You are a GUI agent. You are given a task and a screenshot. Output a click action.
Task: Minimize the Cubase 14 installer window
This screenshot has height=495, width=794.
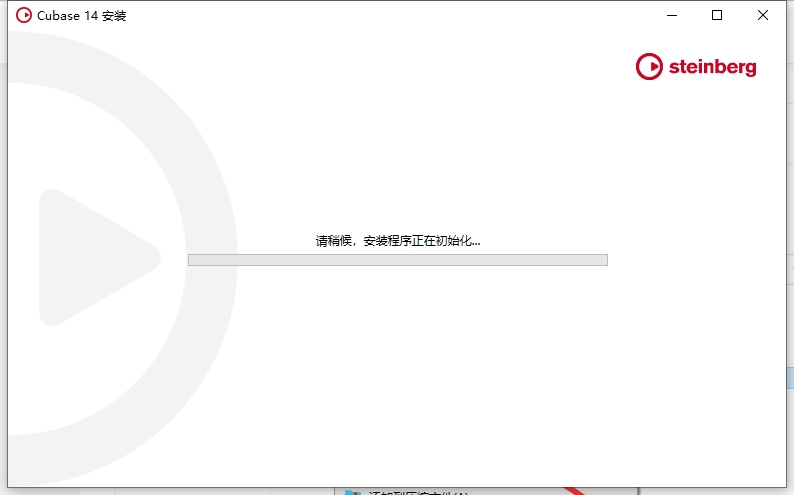point(671,15)
